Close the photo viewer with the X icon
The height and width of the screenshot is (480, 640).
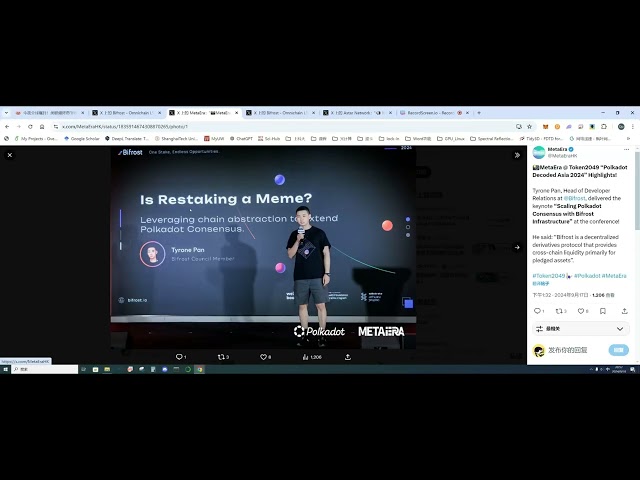point(10,155)
